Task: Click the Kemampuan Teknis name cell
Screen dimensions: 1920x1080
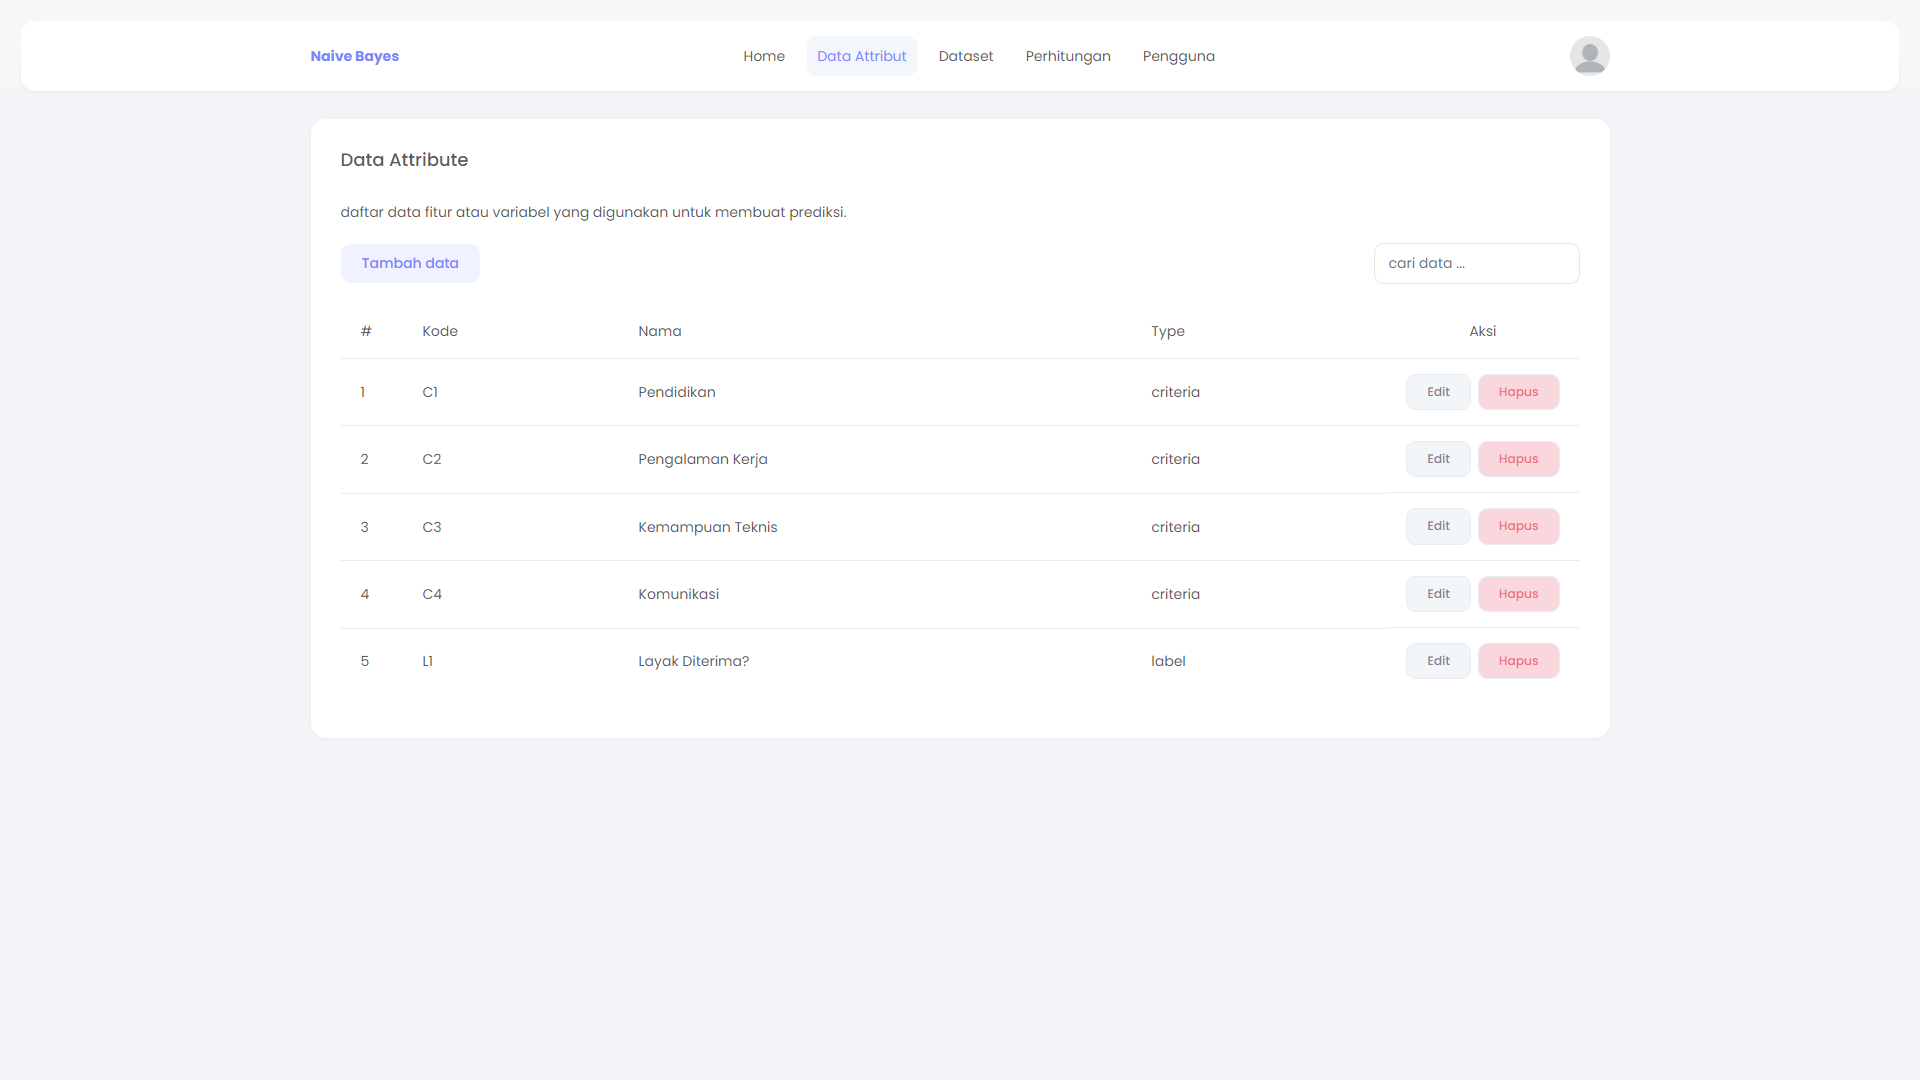Action: coord(708,527)
